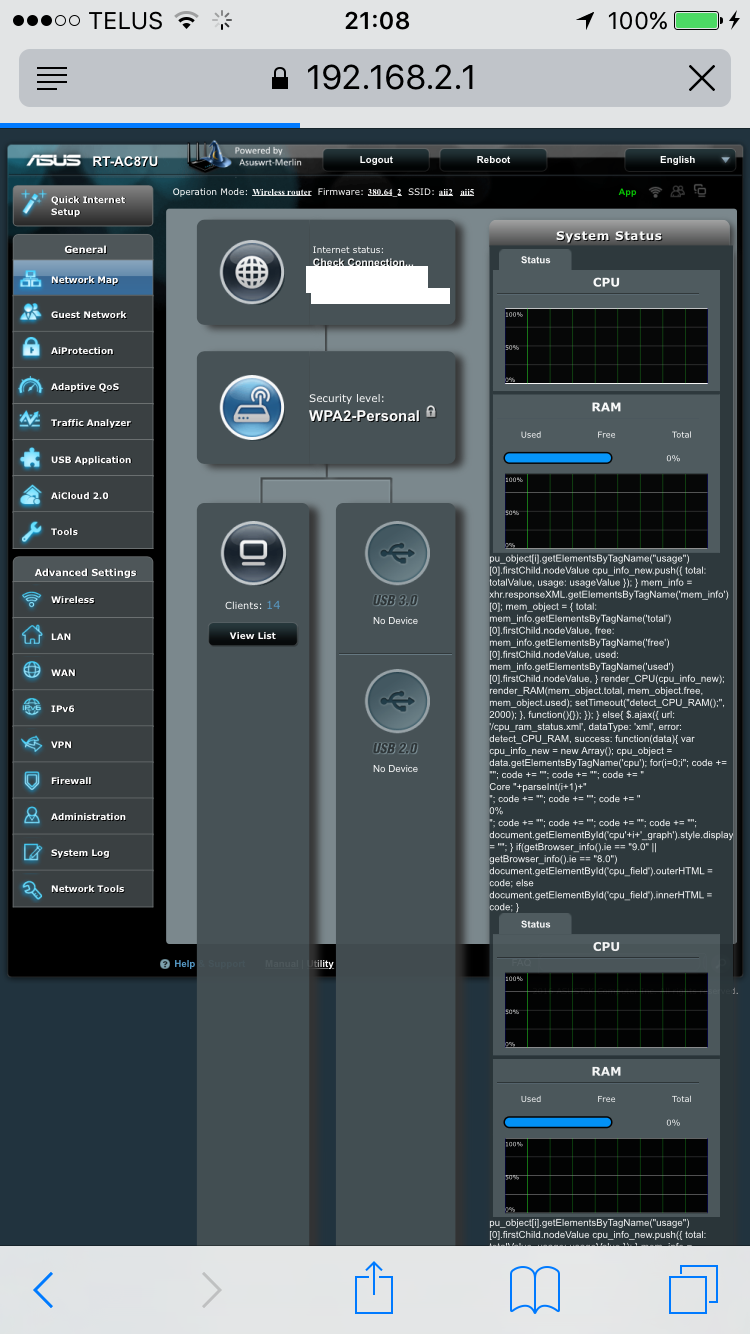Open Wireless advanced settings

(x=82, y=600)
